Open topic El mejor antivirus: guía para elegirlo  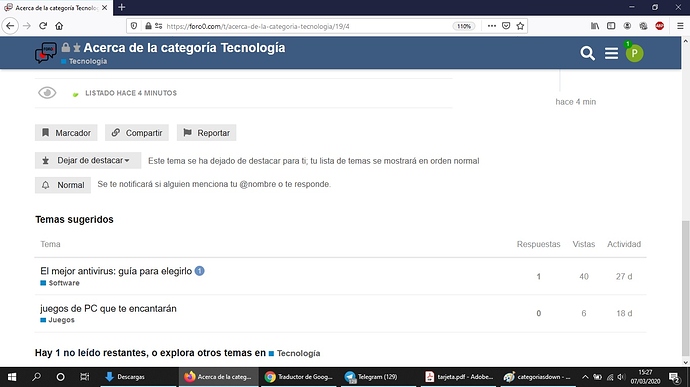116,271
